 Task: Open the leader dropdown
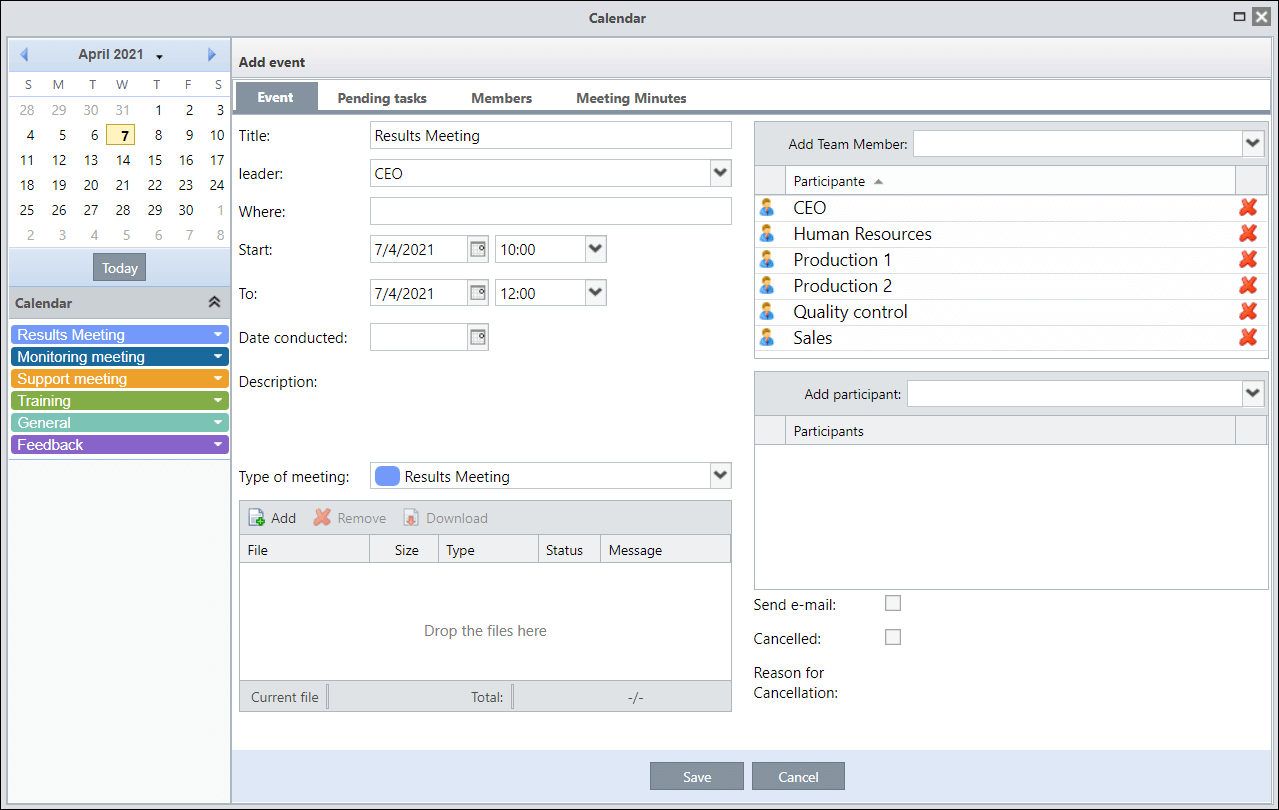[x=721, y=173]
